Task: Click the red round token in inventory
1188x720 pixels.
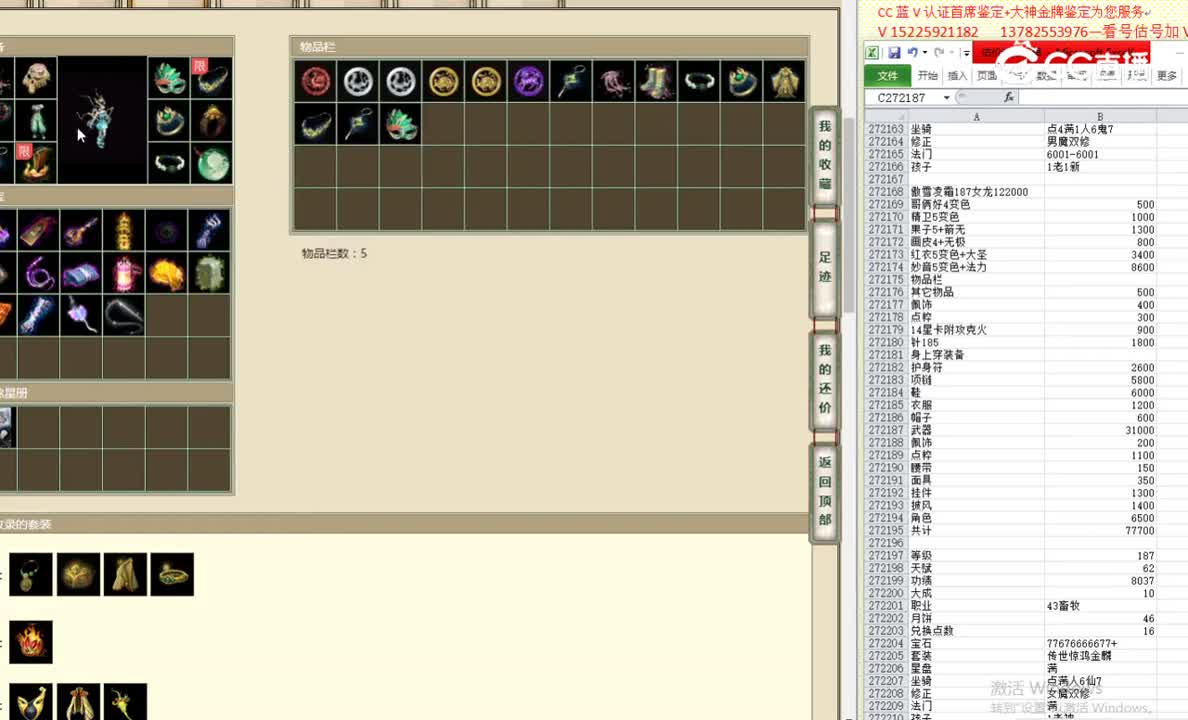Action: point(316,81)
